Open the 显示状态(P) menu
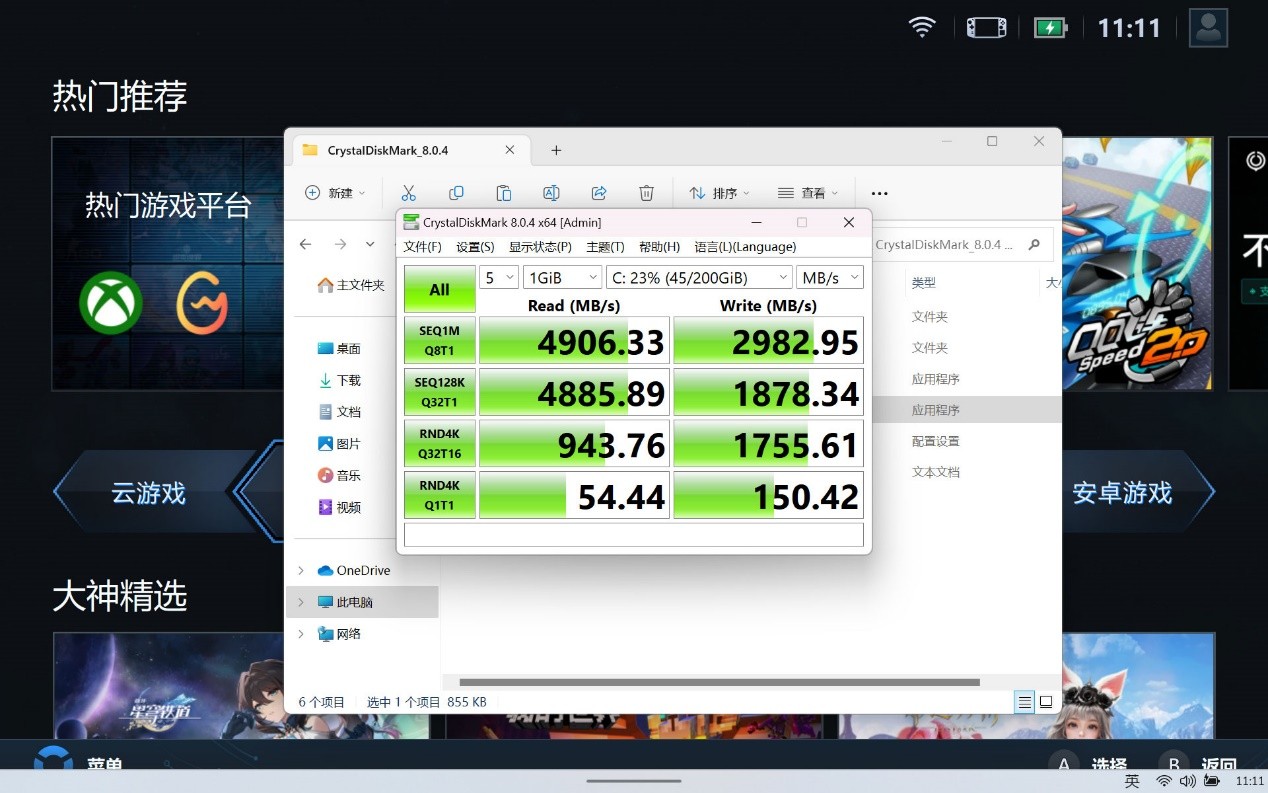The height and width of the screenshot is (793, 1268). (540, 247)
